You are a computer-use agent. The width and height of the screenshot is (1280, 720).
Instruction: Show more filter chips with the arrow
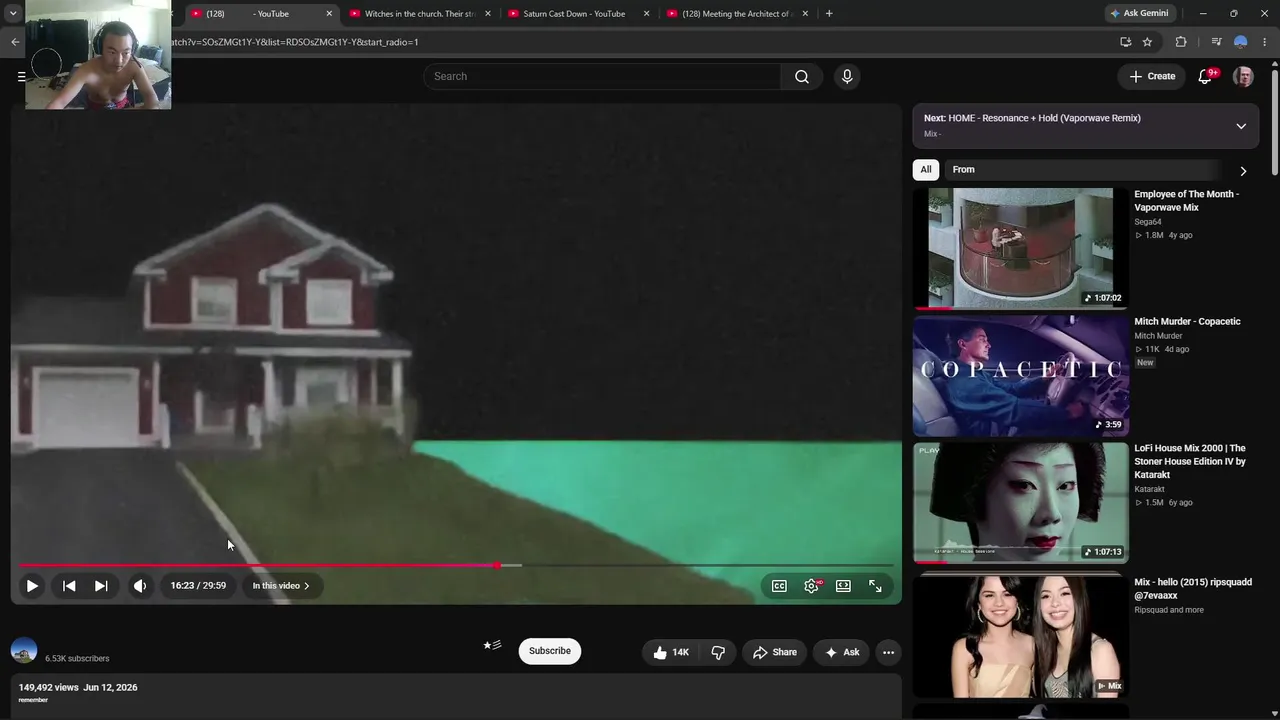[x=1243, y=171]
